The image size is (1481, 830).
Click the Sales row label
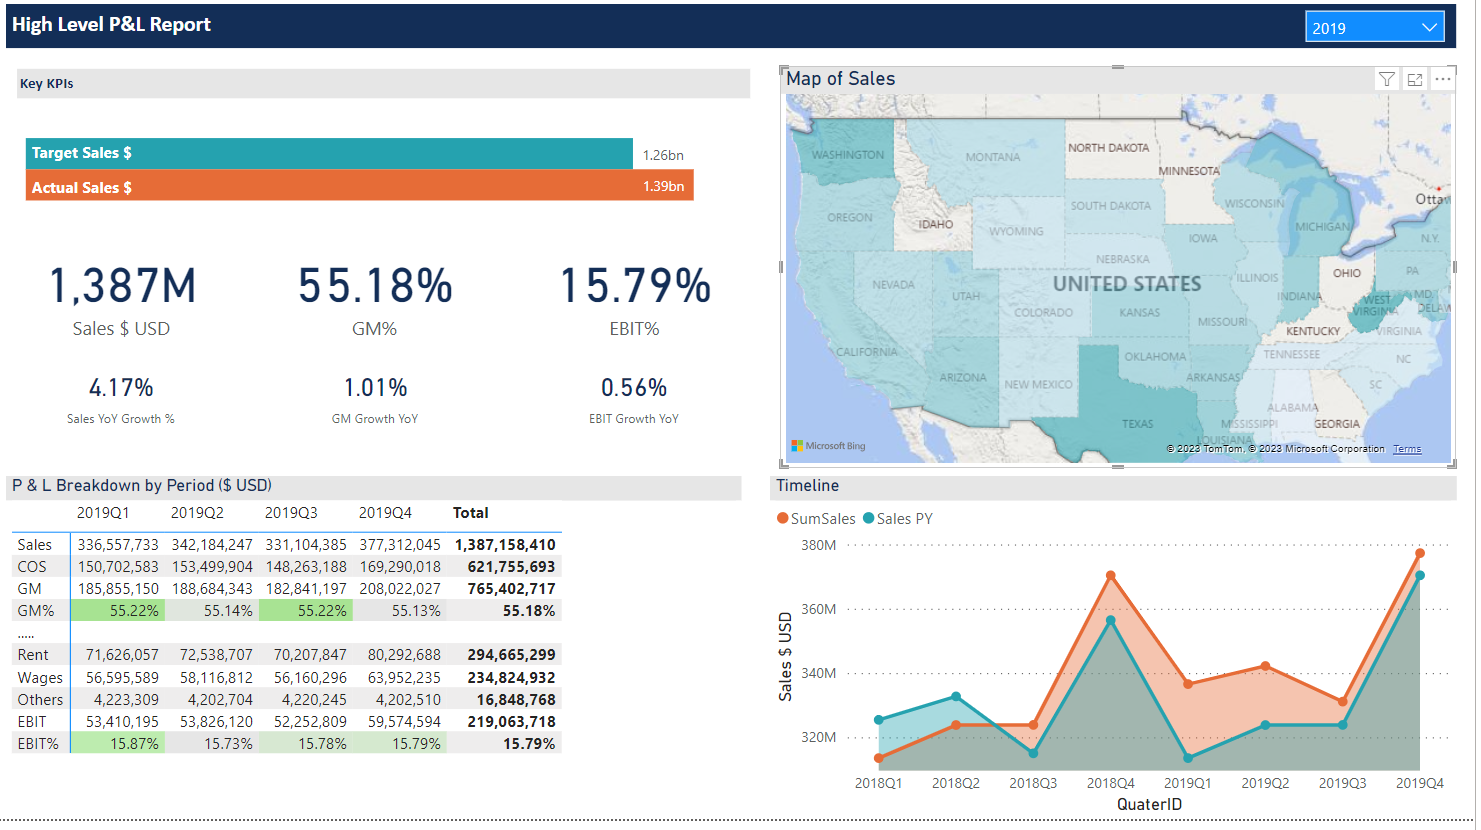click(x=34, y=545)
